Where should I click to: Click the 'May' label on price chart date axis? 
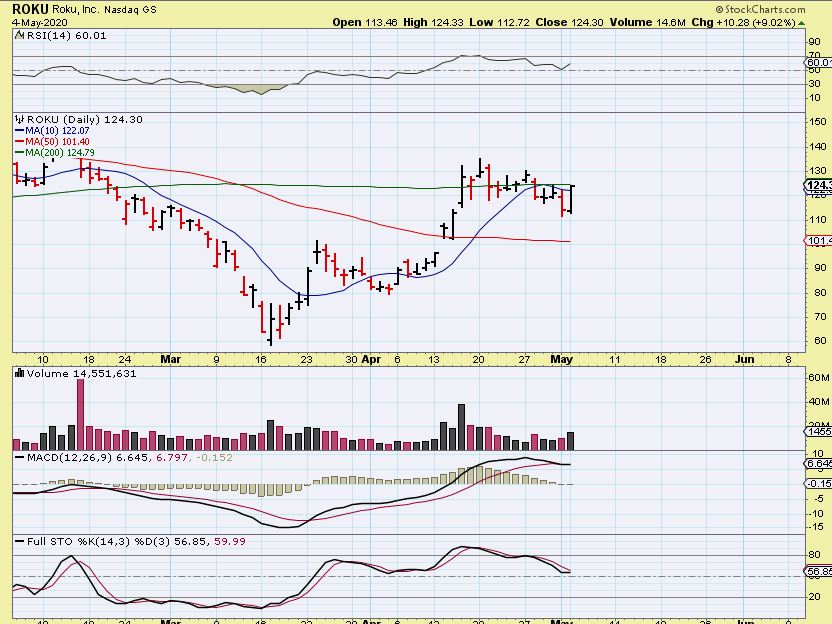click(561, 359)
